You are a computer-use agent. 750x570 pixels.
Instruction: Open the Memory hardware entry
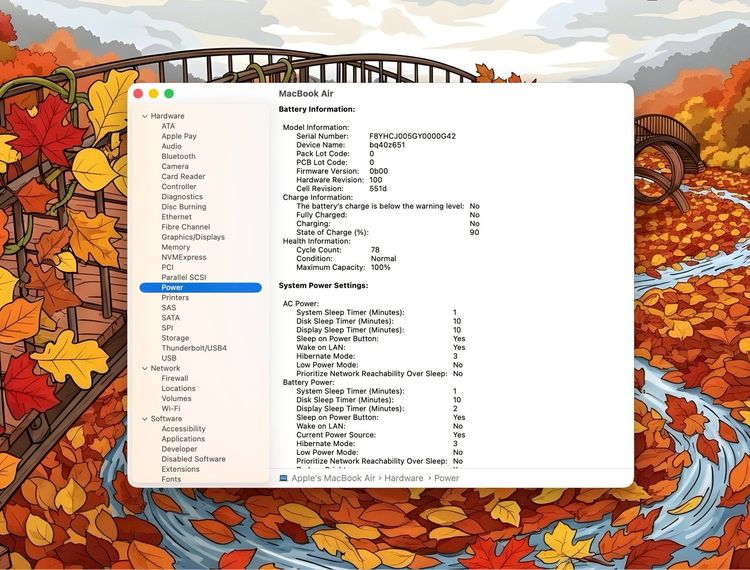(x=176, y=247)
